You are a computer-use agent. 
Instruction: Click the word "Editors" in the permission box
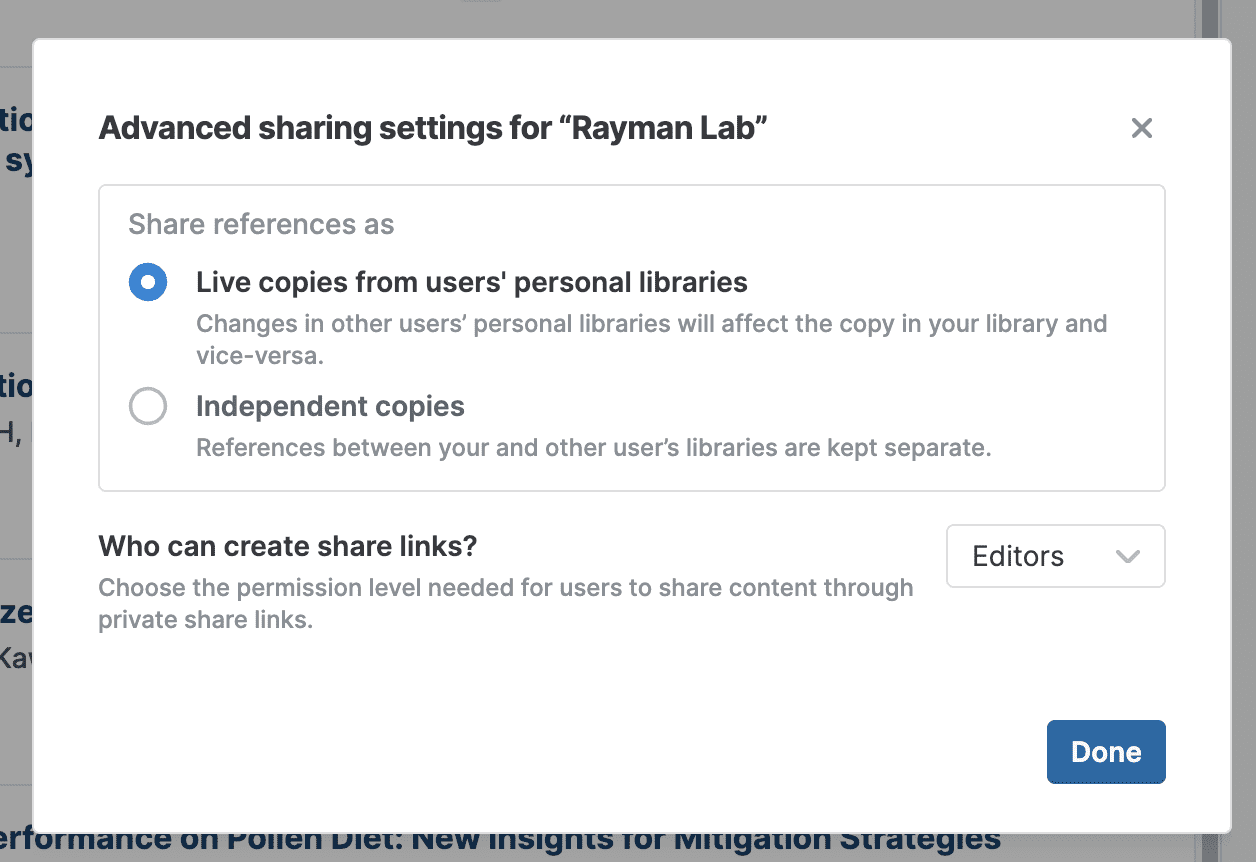1018,556
